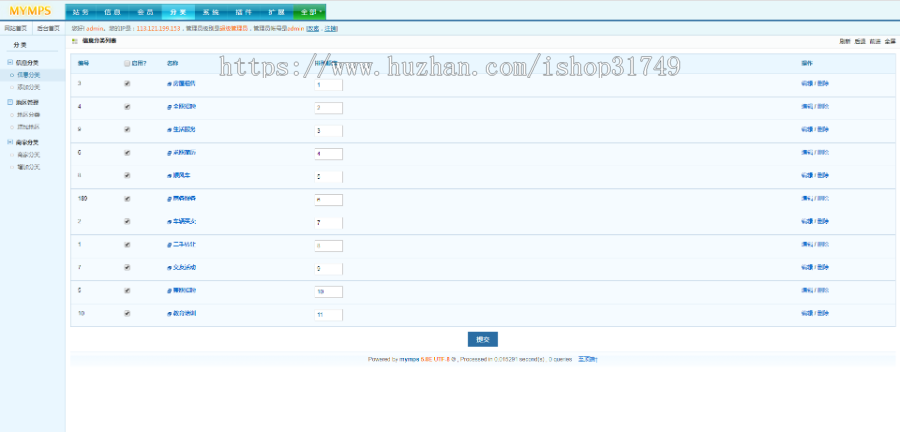Click 全屏 fullscreen at top right
The width and height of the screenshot is (900, 432).
point(890,41)
